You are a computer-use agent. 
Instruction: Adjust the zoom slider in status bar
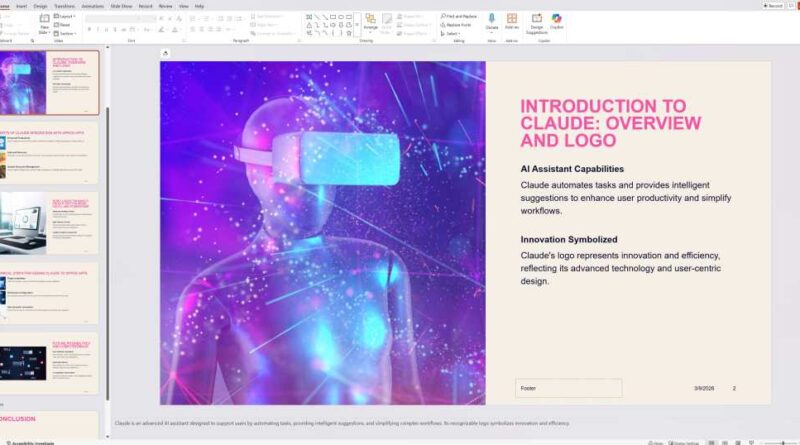783,443
